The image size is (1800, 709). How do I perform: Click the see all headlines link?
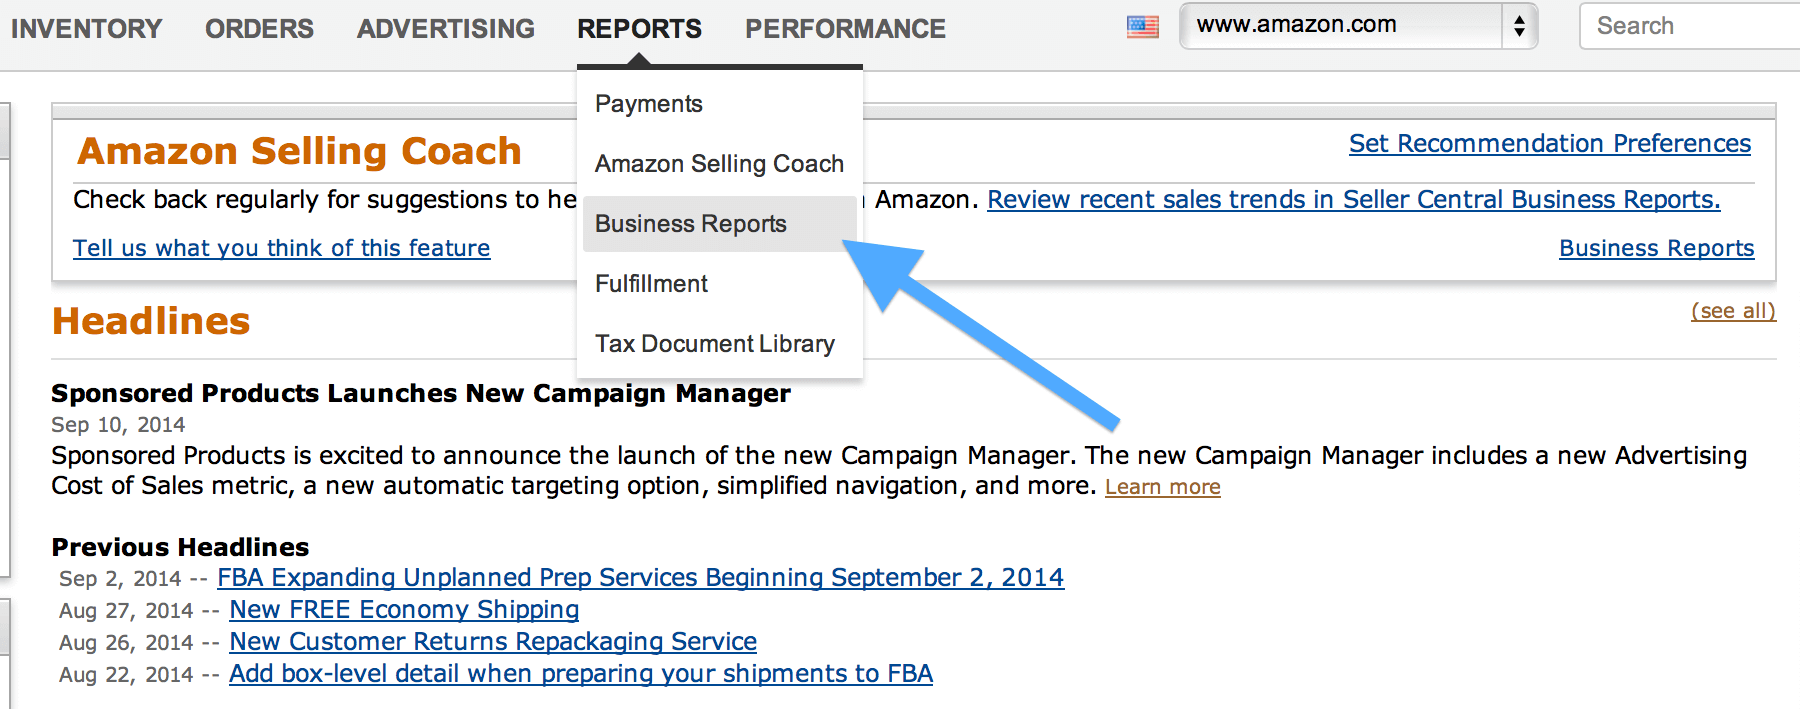point(1733,311)
